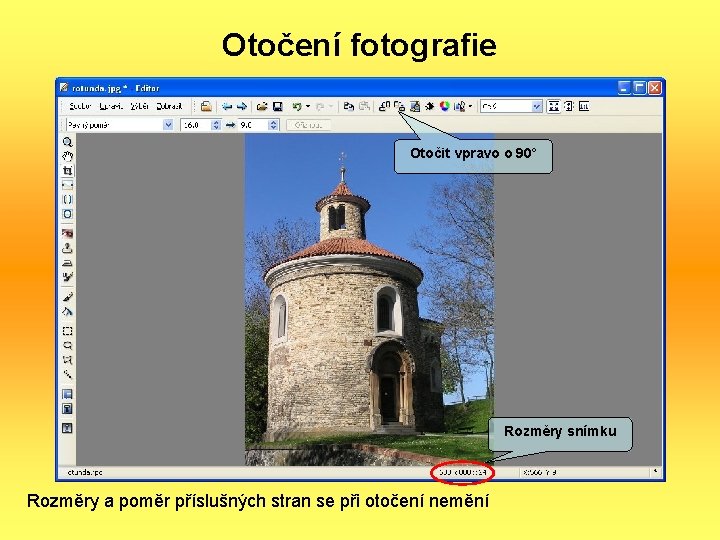Click the rotate right 90° icon
Image resolution: width=720 pixels, height=540 pixels.
tap(399, 107)
